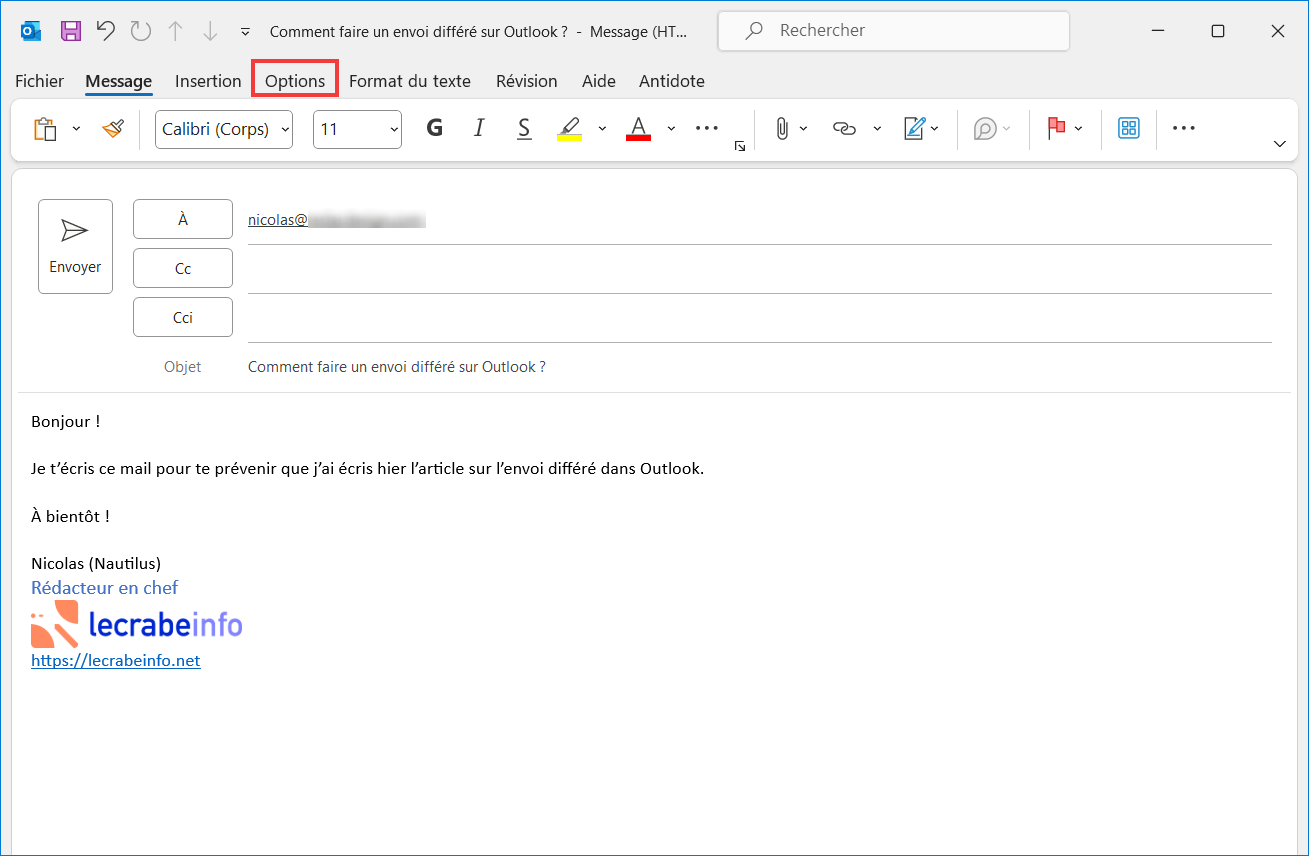Expand the Paste options arrow
The image size is (1309, 856).
[x=77, y=129]
